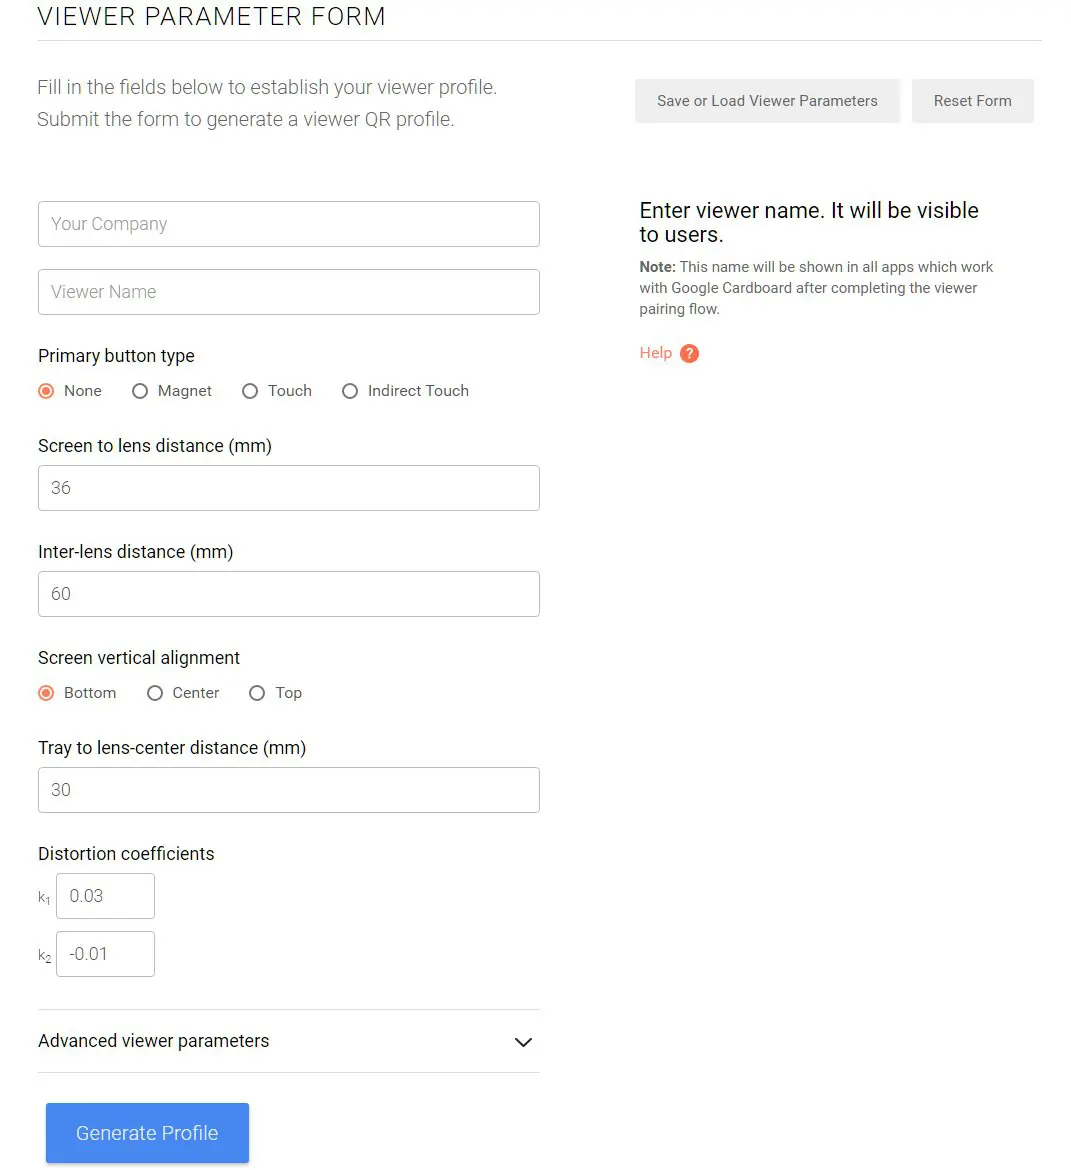Click into the Viewer Name field
The image size is (1071, 1170).
point(289,292)
